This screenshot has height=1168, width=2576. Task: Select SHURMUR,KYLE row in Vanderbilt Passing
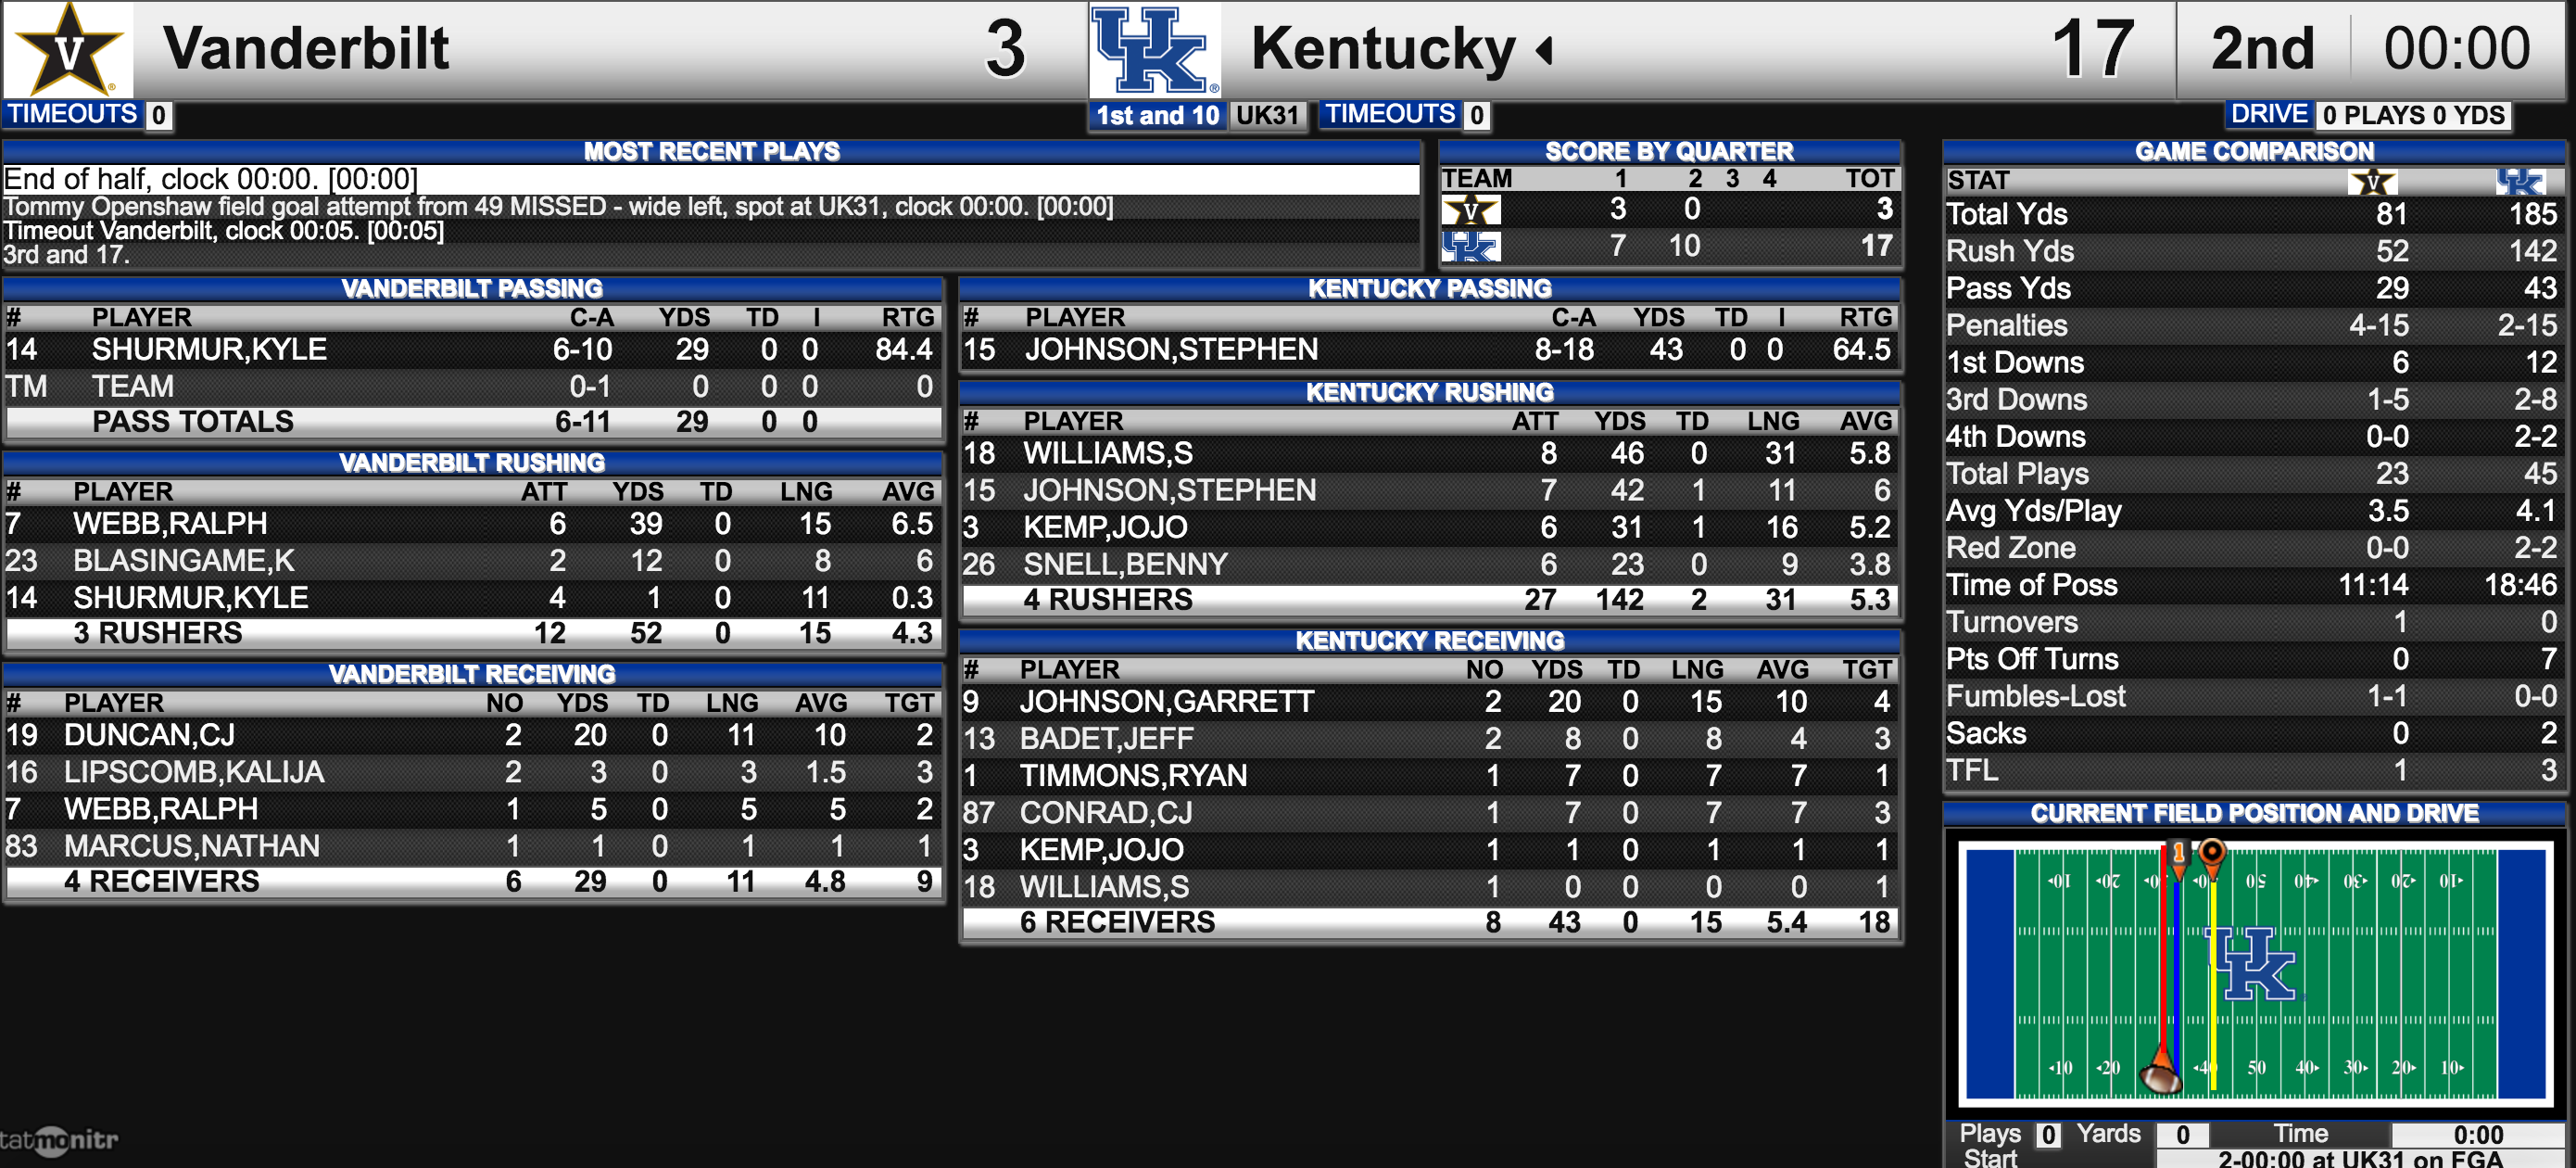click(x=473, y=350)
